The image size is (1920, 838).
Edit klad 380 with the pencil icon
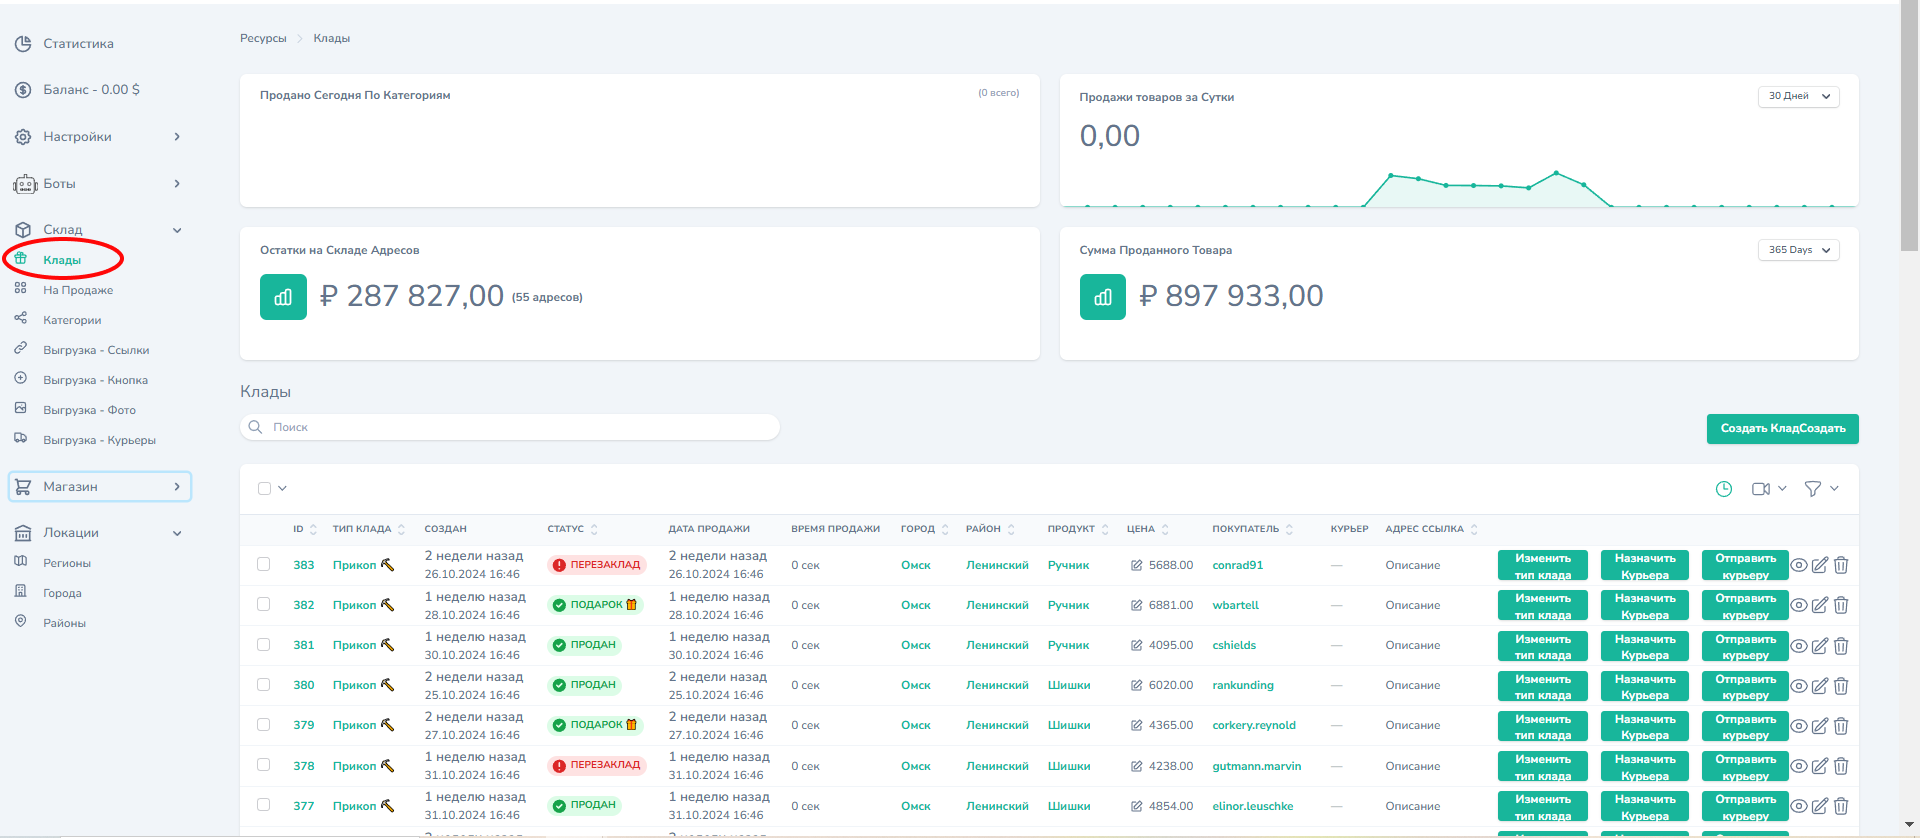tap(1820, 686)
